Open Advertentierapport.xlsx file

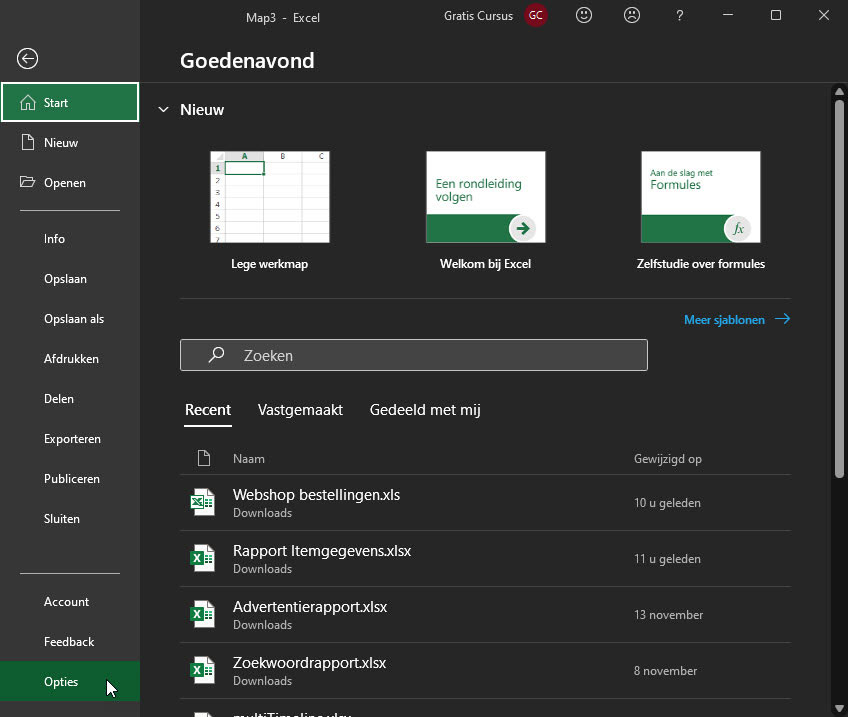[x=485, y=614]
